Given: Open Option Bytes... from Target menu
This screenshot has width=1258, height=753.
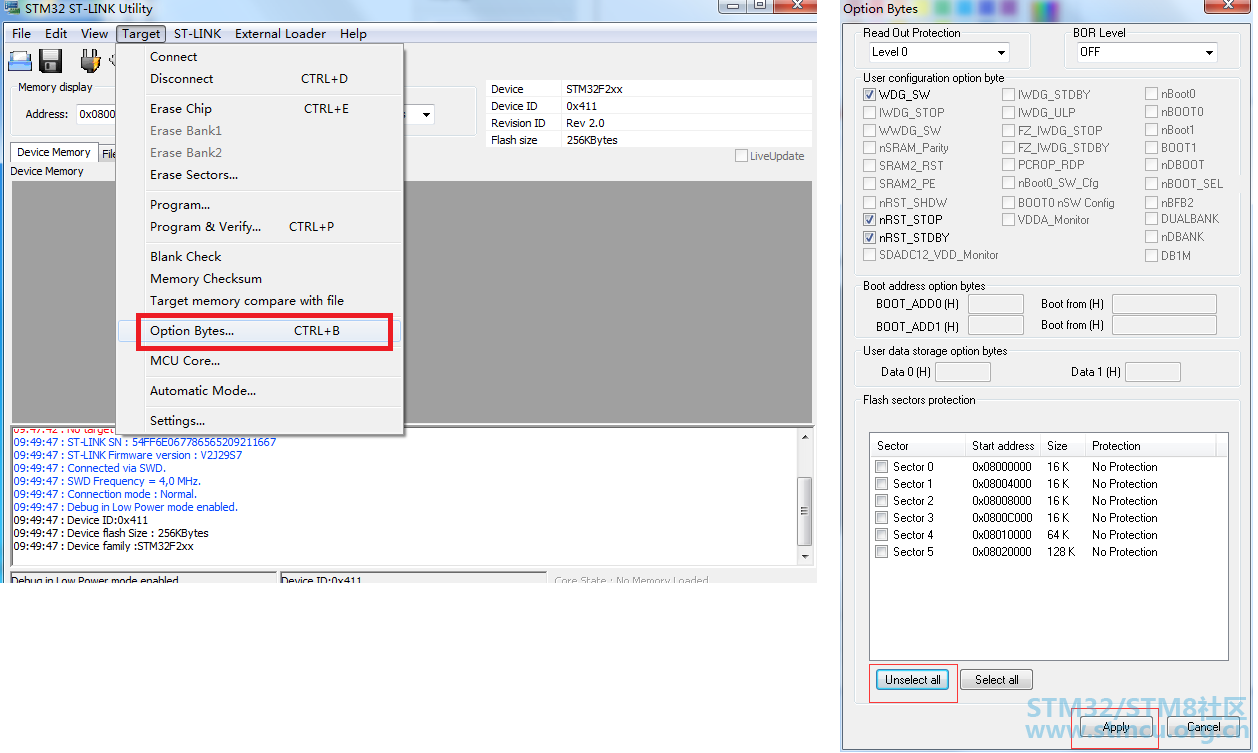Looking at the screenshot, I should click(x=260, y=331).
